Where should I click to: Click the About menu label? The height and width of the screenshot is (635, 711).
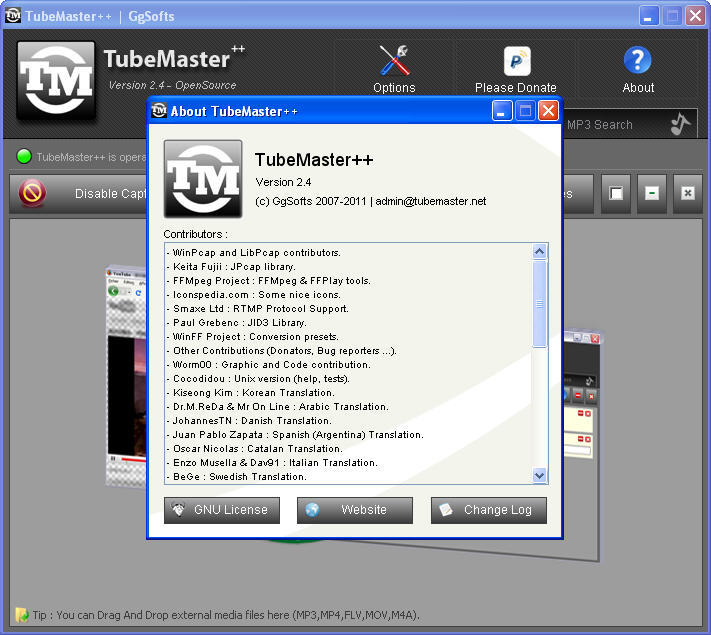(638, 88)
